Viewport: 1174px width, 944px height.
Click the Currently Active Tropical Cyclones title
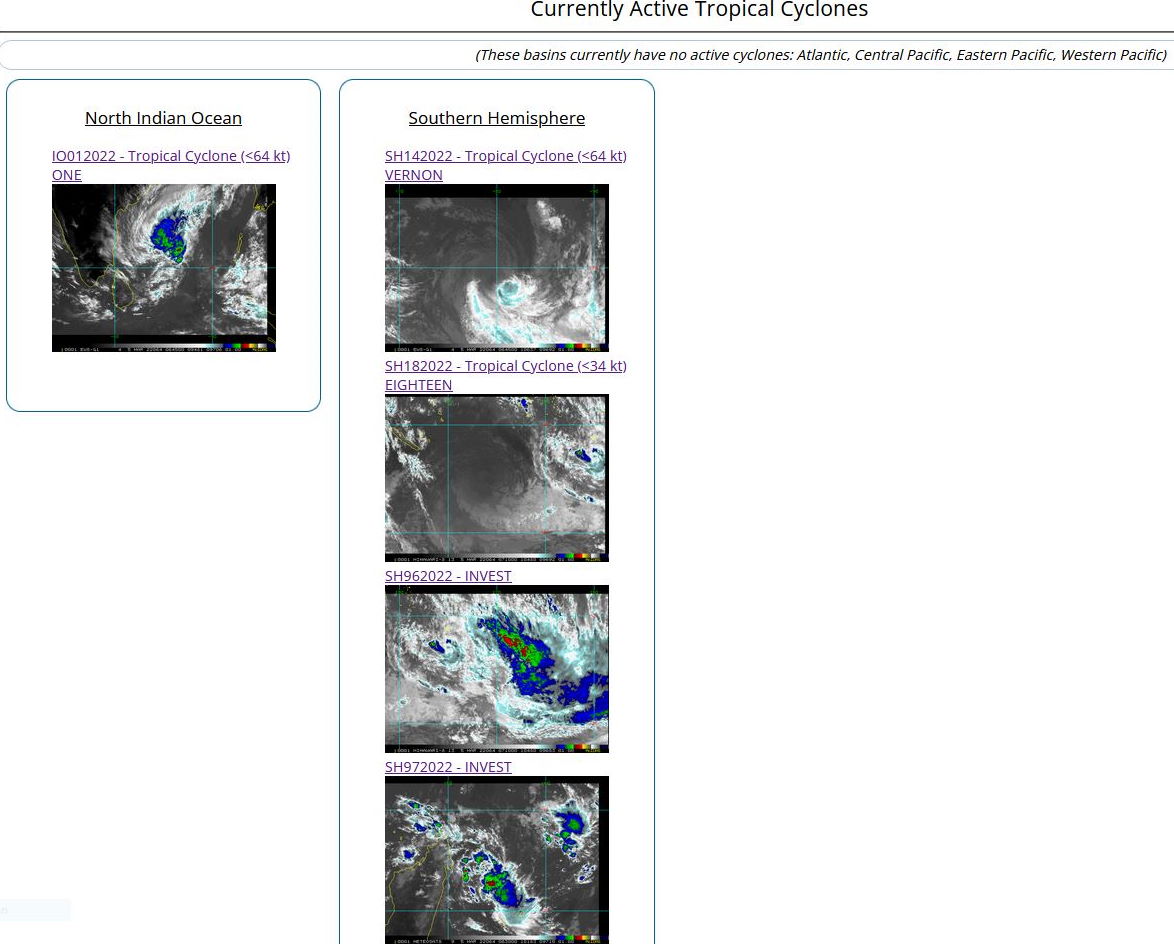(698, 11)
